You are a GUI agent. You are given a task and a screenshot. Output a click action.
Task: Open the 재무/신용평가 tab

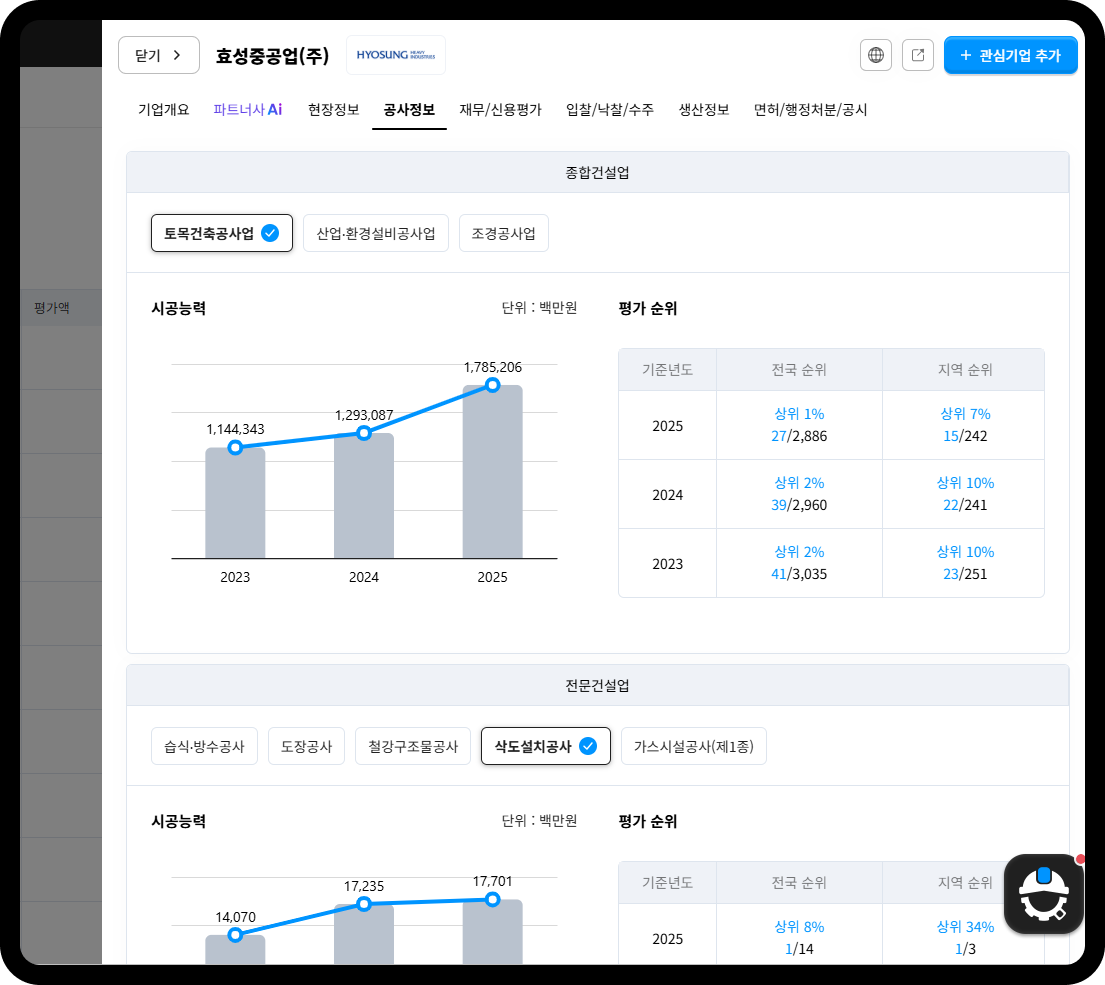(500, 110)
